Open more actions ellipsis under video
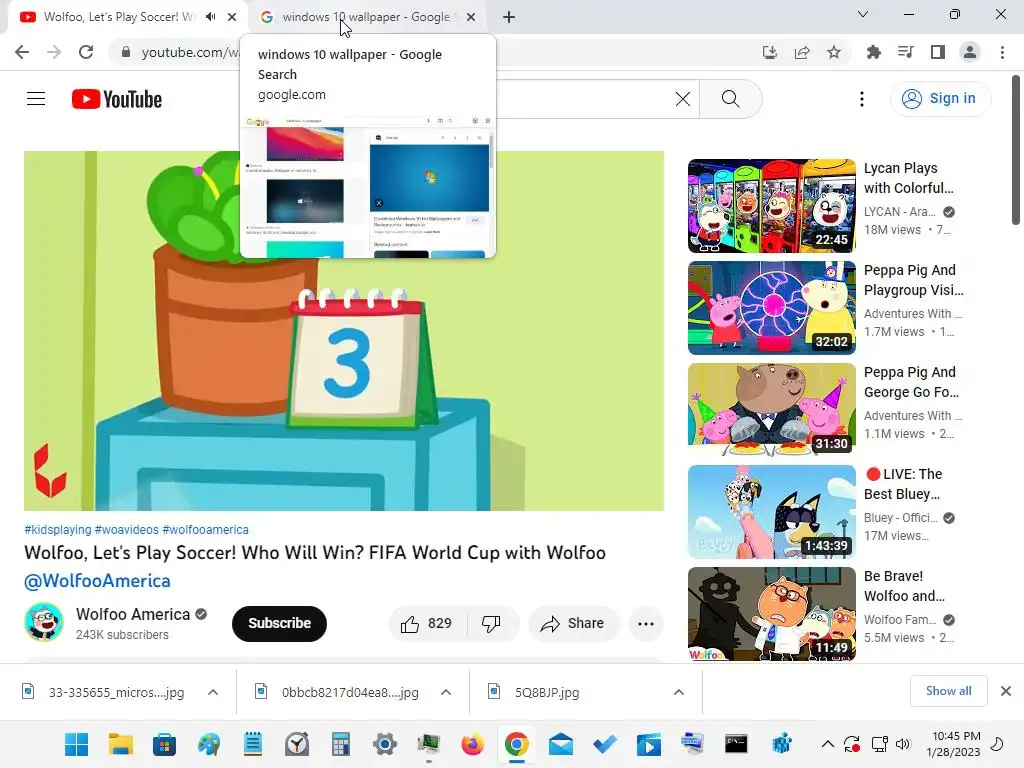The height and width of the screenshot is (768, 1024). point(645,624)
